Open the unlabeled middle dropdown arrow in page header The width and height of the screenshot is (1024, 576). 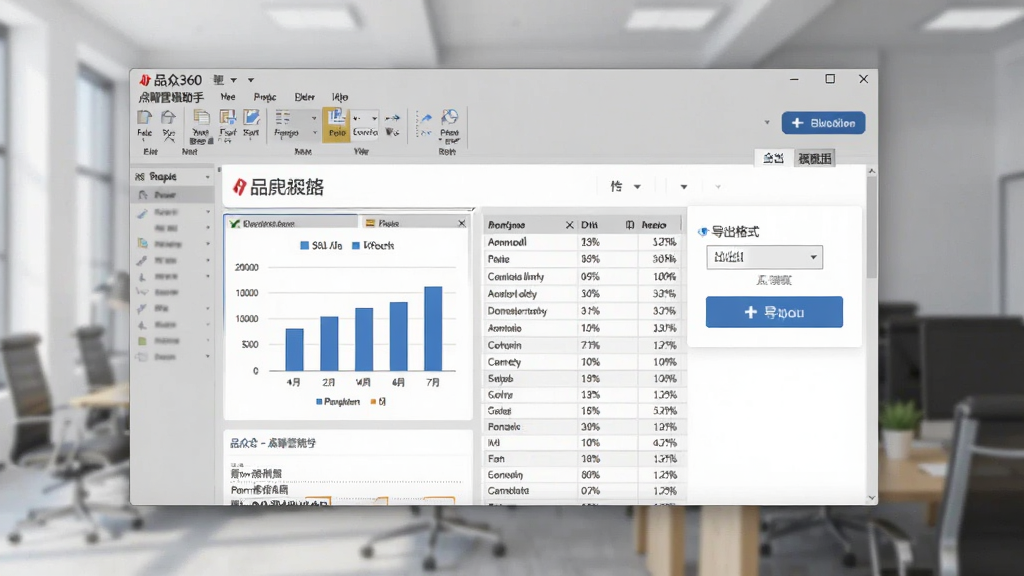click(x=684, y=187)
